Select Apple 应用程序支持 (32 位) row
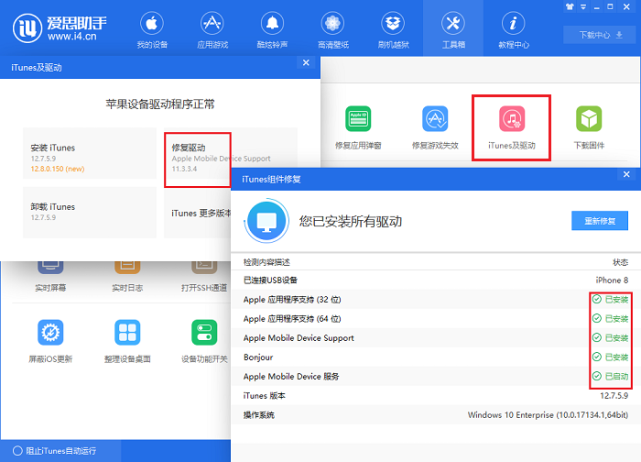The width and height of the screenshot is (641, 462). 436,299
